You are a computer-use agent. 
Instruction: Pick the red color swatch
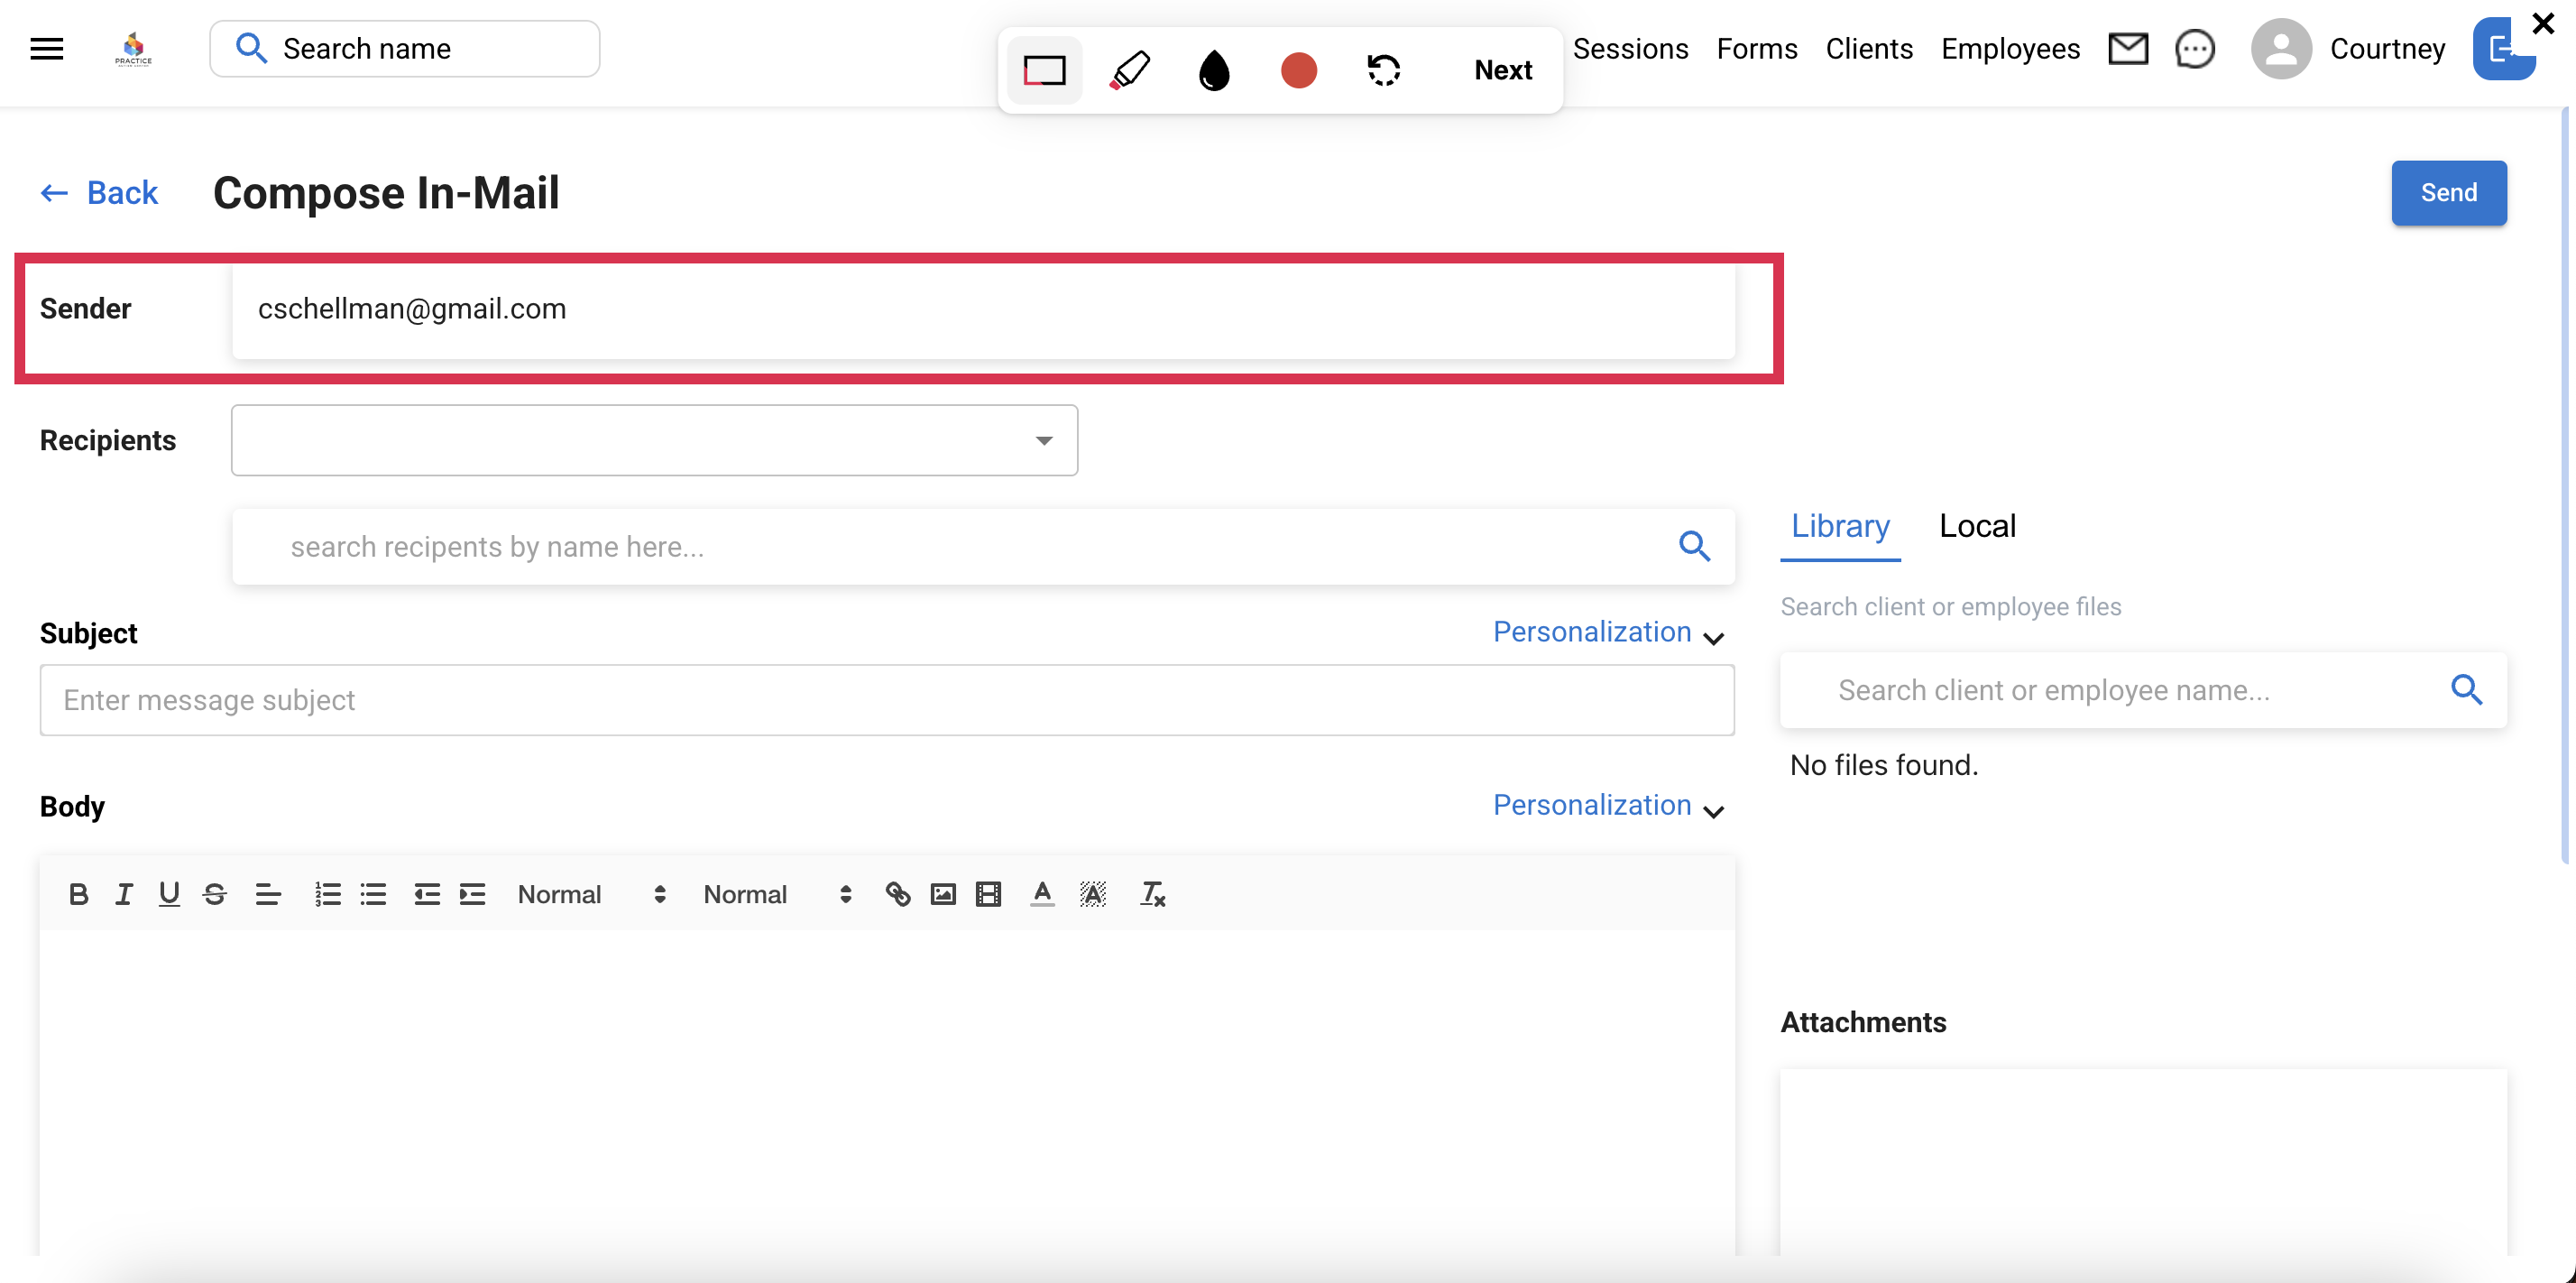(1298, 70)
